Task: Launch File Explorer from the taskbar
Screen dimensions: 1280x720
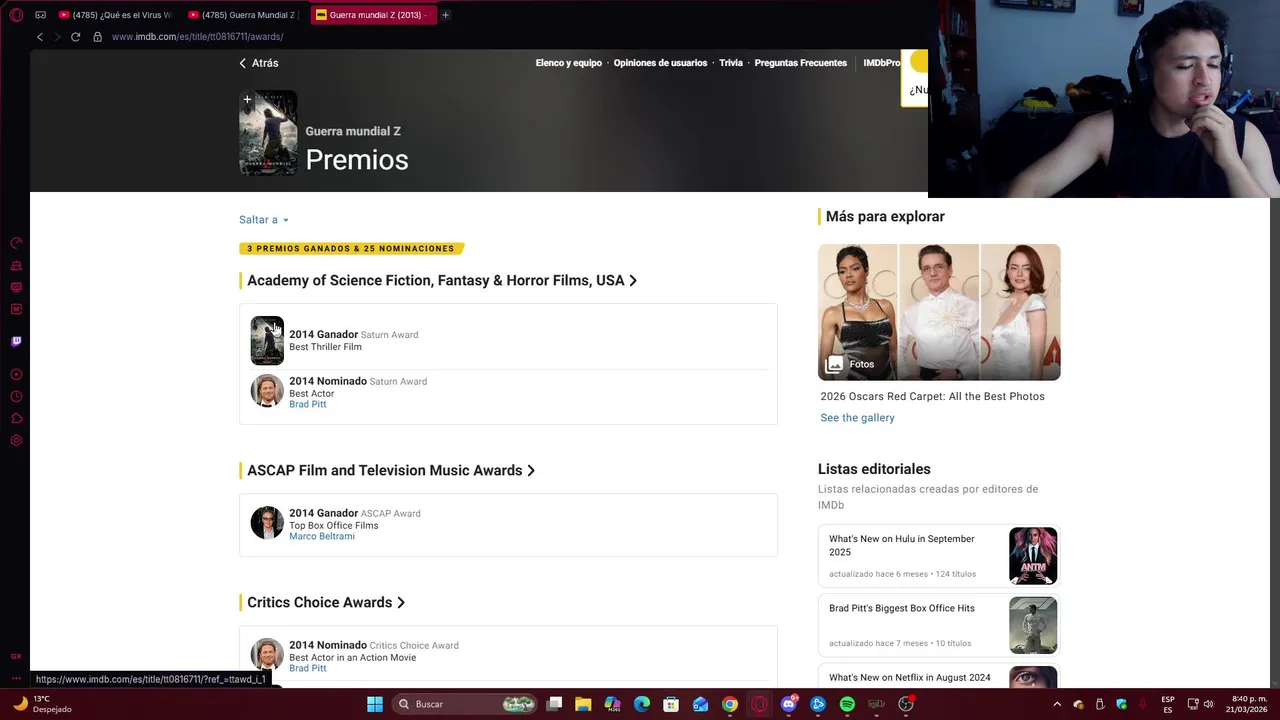Action: click(x=583, y=704)
